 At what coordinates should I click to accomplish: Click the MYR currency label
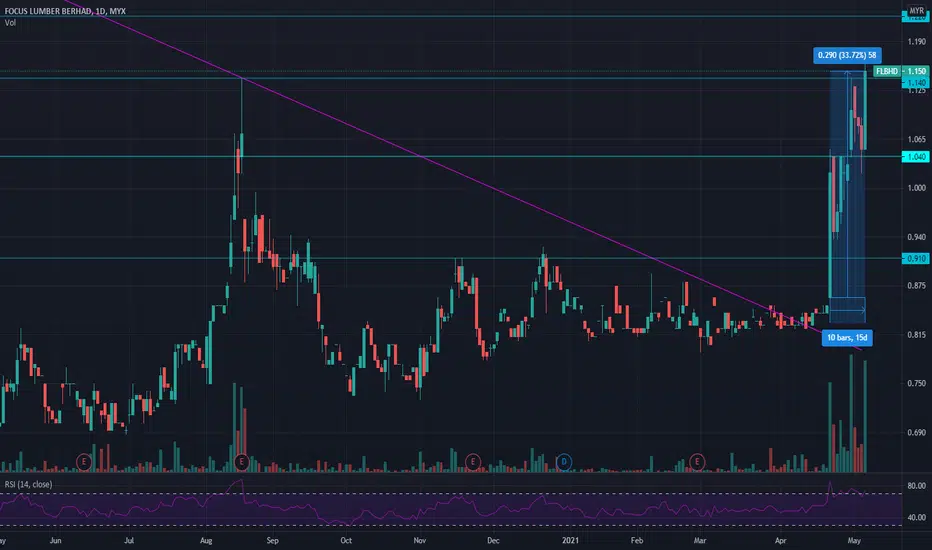coord(917,11)
